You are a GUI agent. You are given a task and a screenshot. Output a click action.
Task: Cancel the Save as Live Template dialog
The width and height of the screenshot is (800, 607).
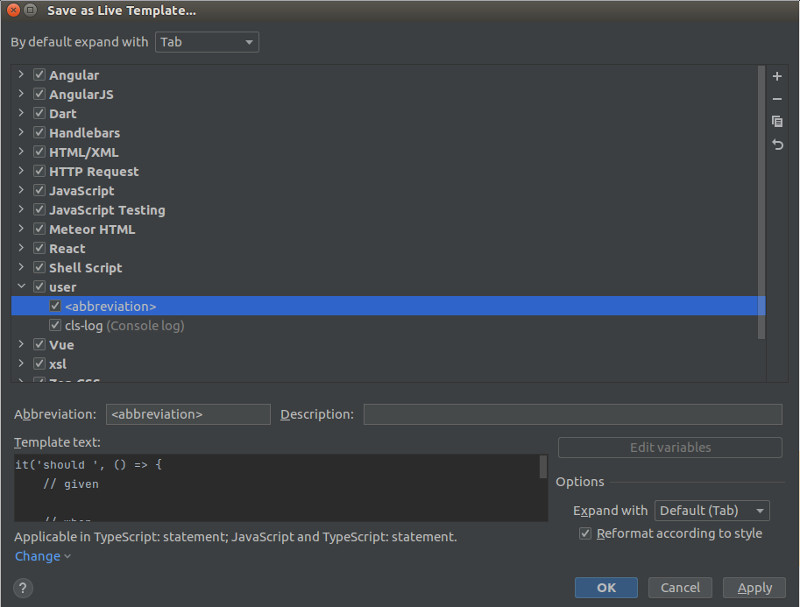click(x=680, y=587)
